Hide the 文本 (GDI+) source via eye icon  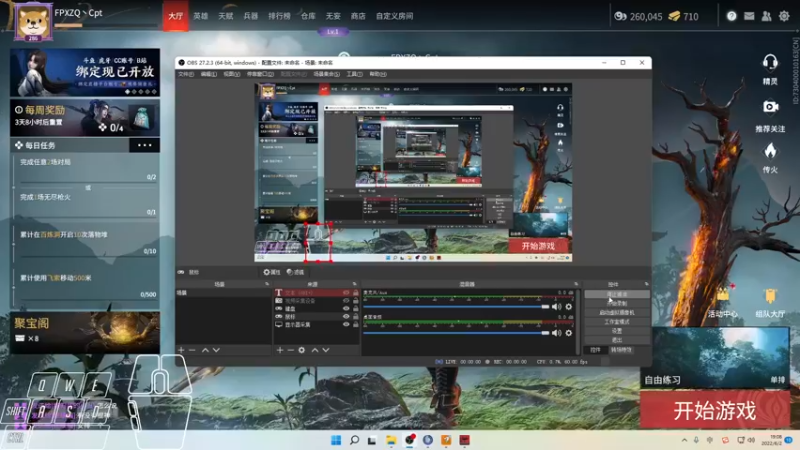point(346,293)
